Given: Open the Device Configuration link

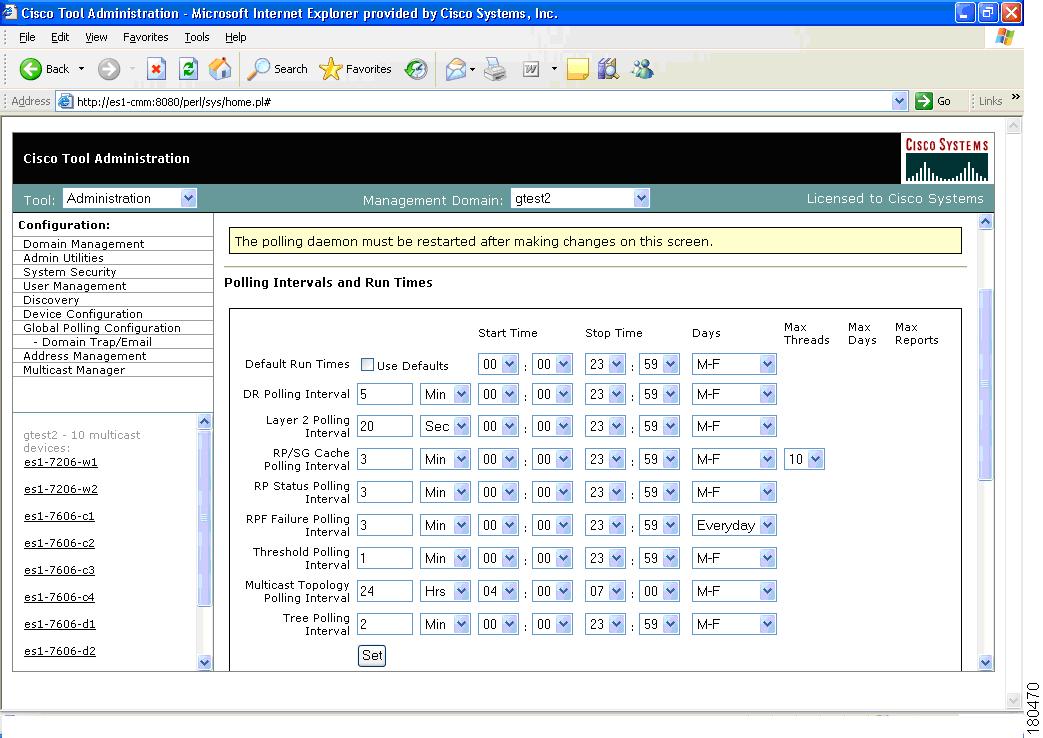Looking at the screenshot, I should [83, 314].
